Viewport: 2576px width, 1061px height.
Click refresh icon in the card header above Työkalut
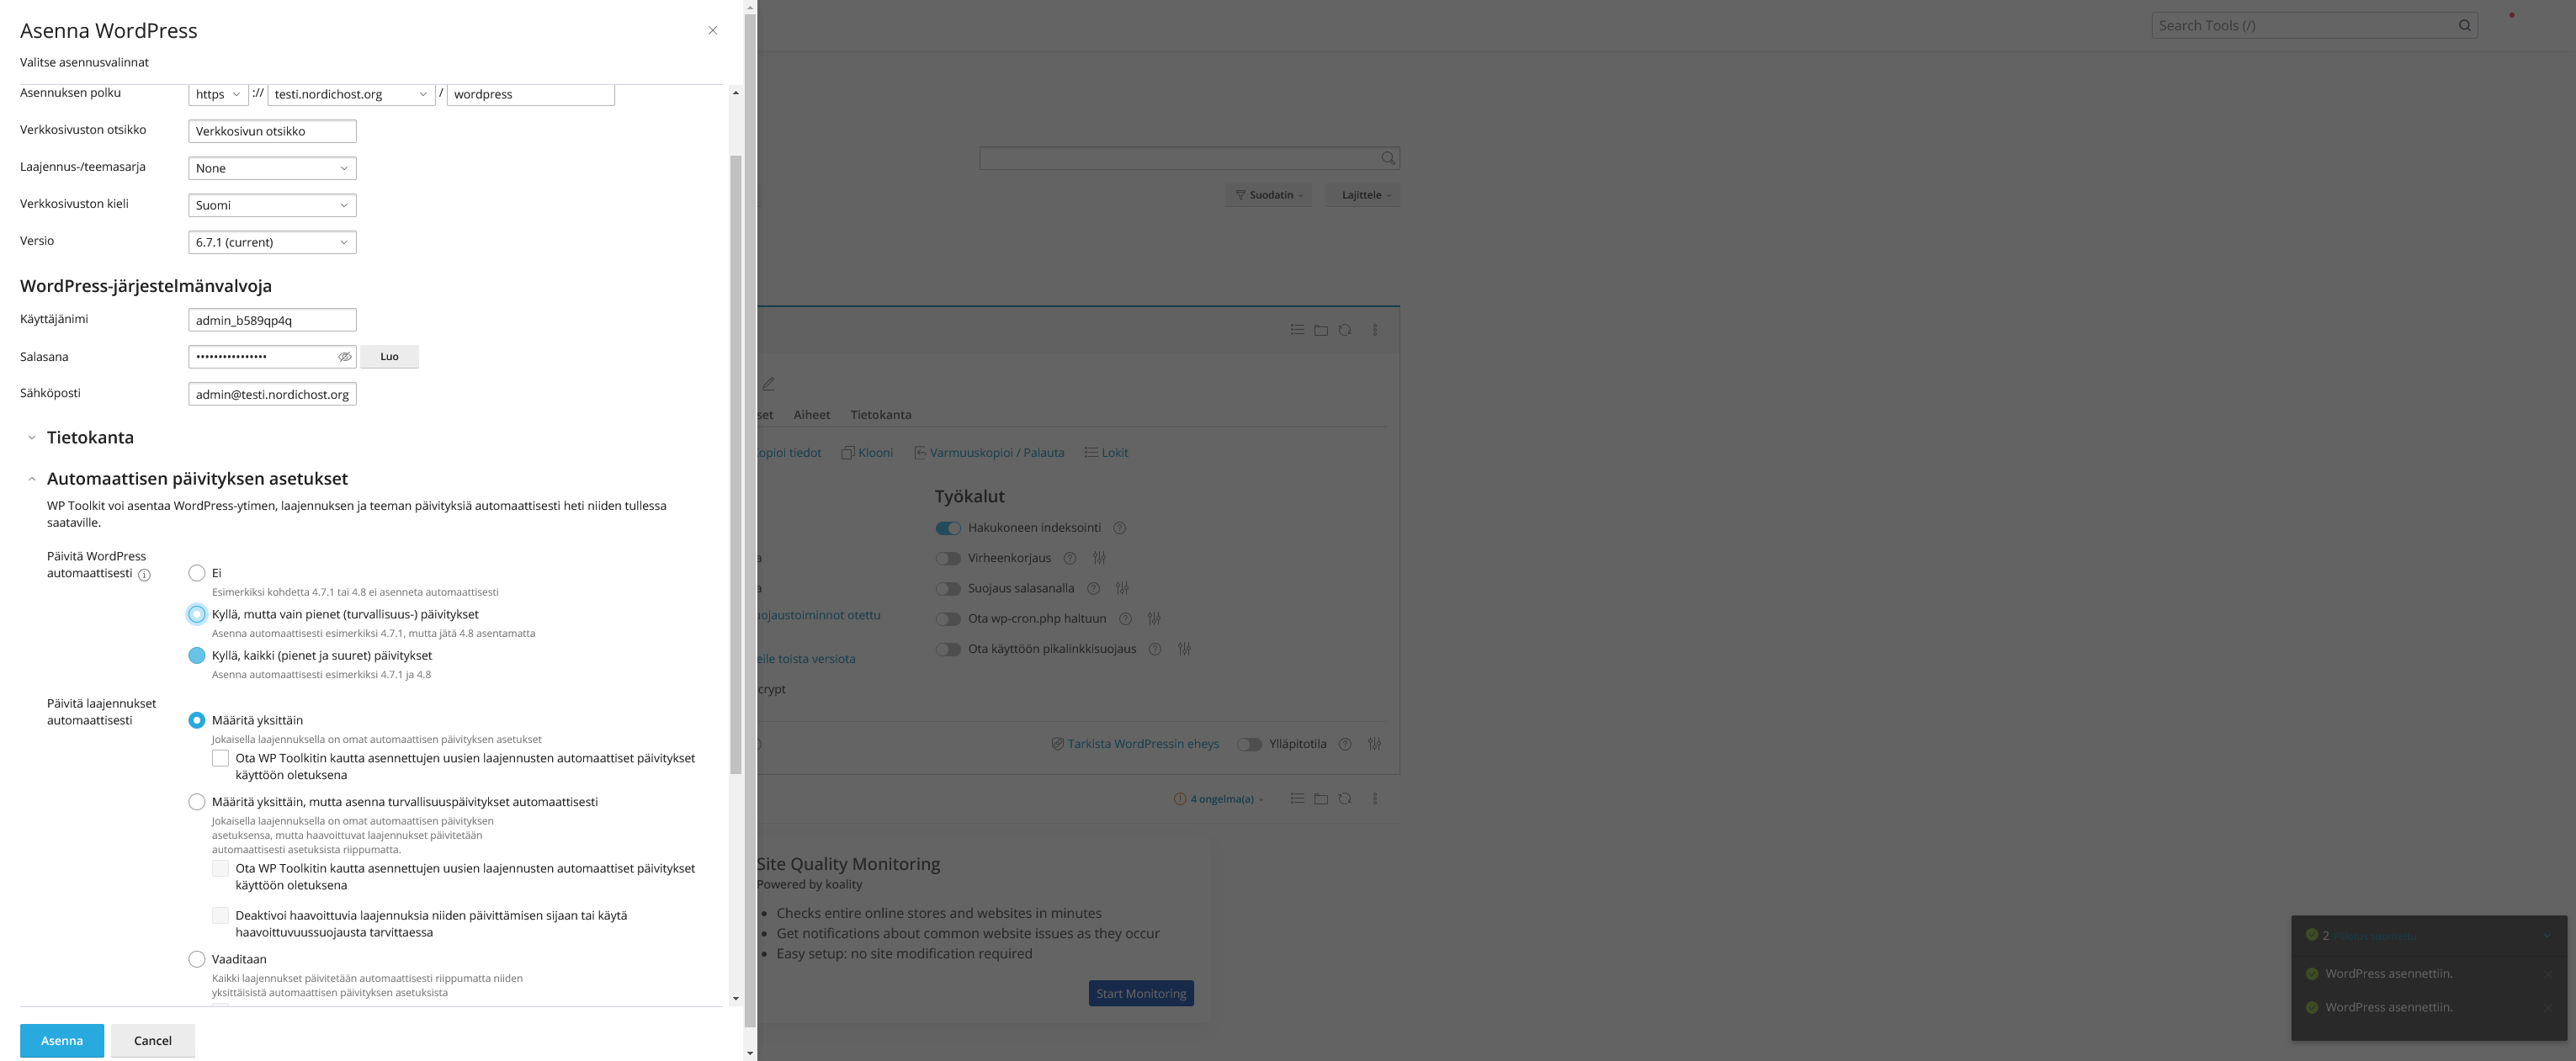pos(1345,330)
